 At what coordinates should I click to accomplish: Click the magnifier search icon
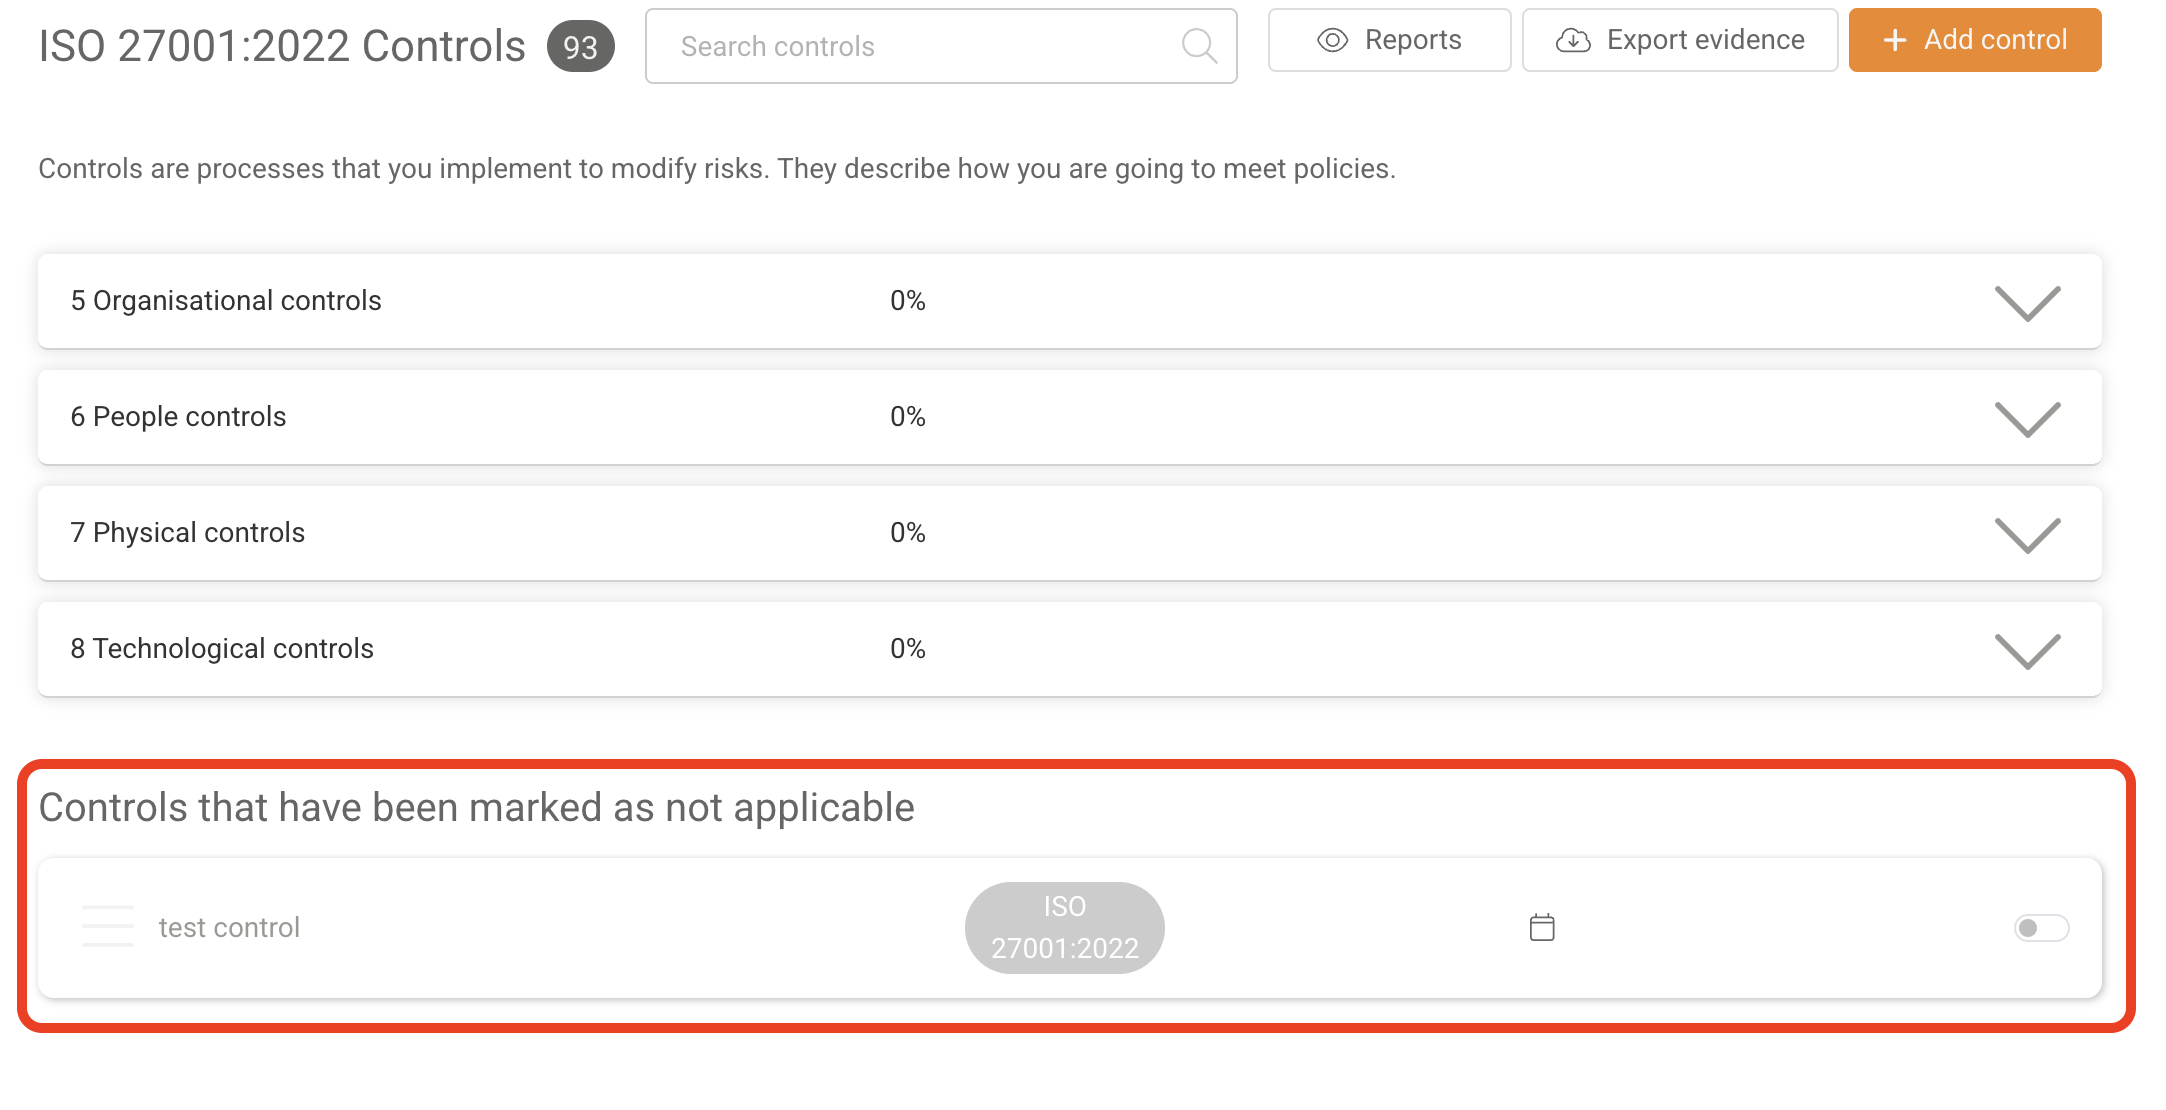click(x=1198, y=46)
